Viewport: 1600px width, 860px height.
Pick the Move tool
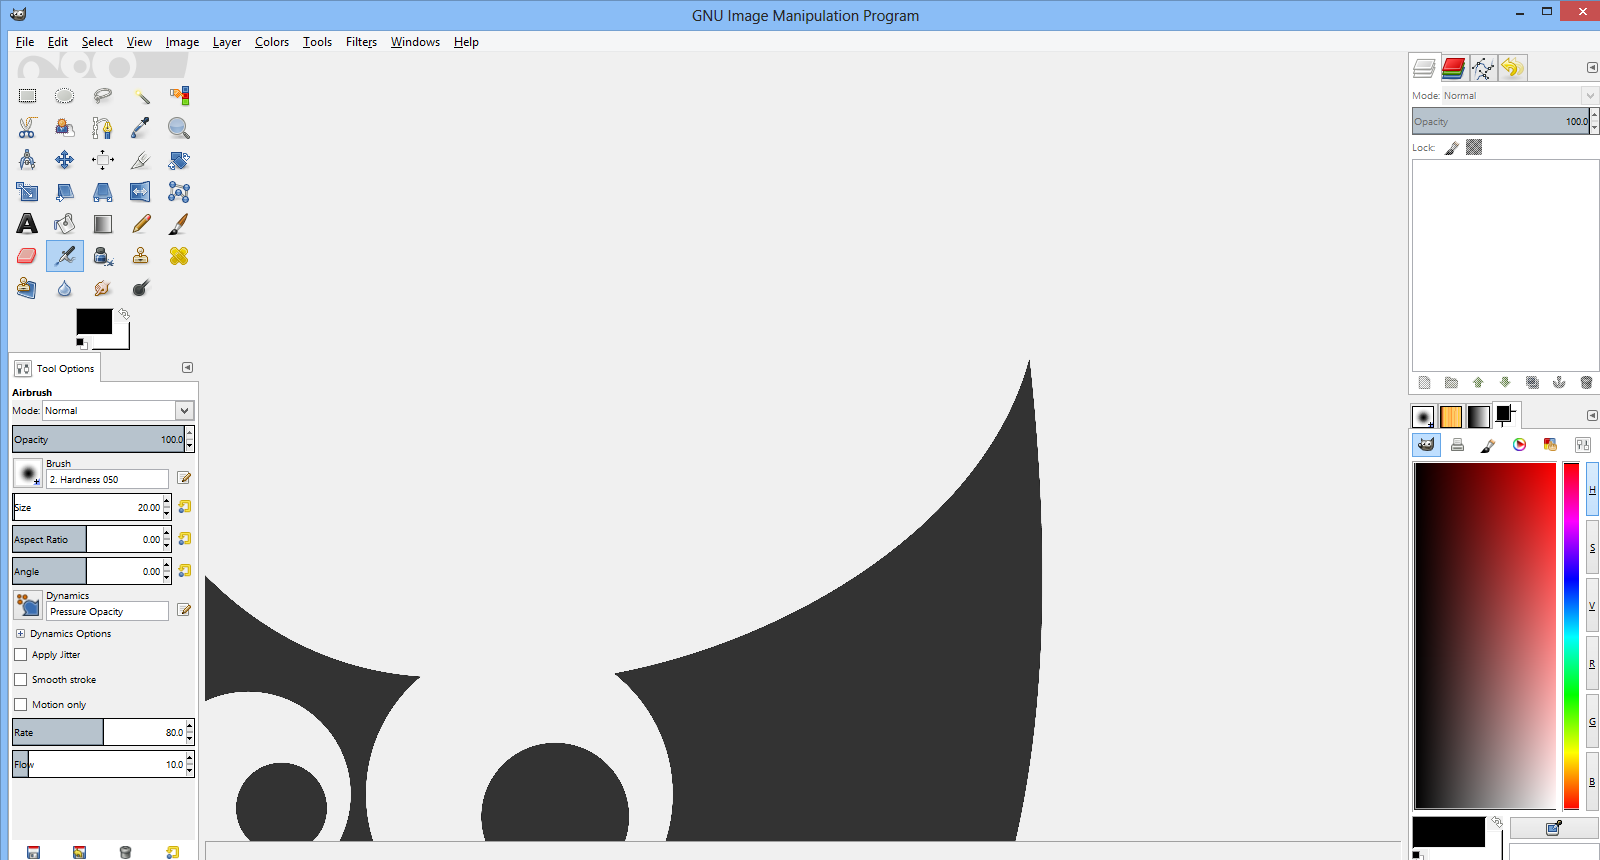[x=65, y=160]
